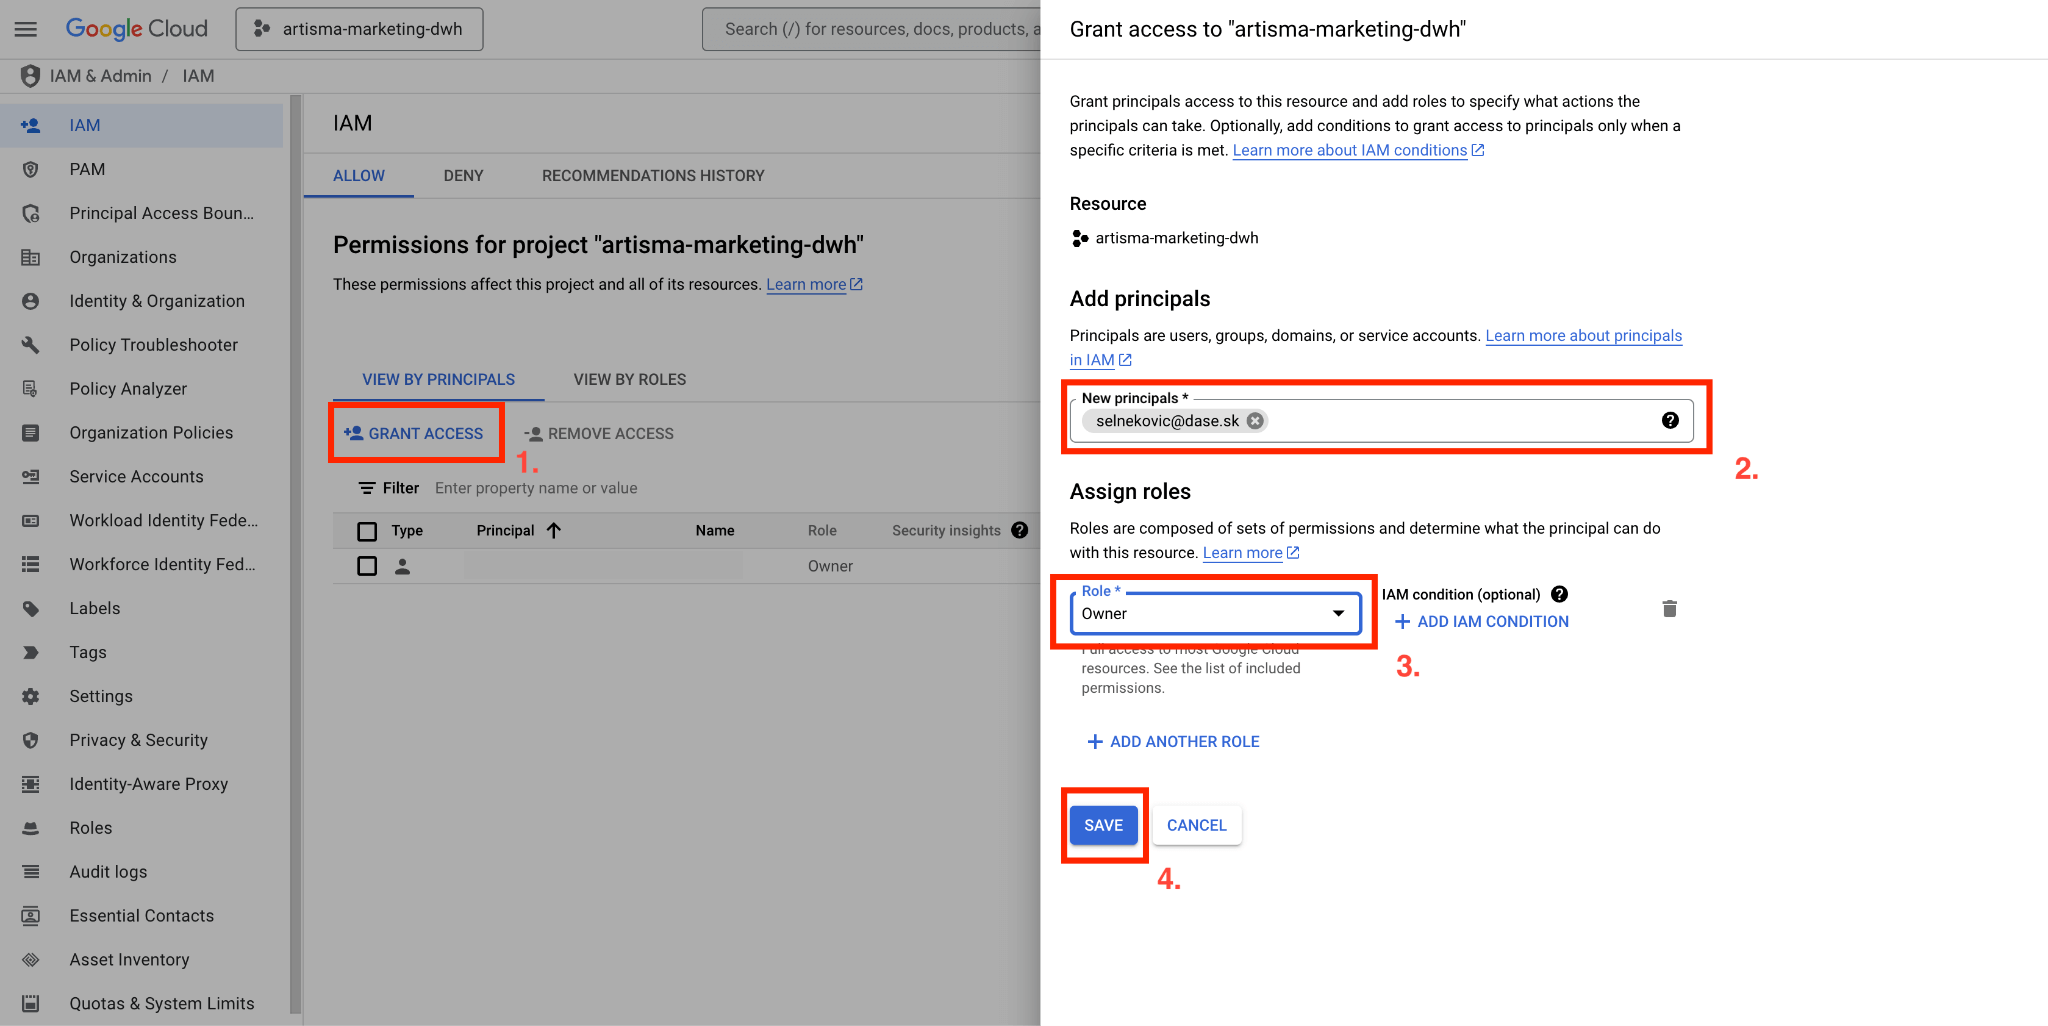Click the Policy Analyzer icon

[x=31, y=389]
